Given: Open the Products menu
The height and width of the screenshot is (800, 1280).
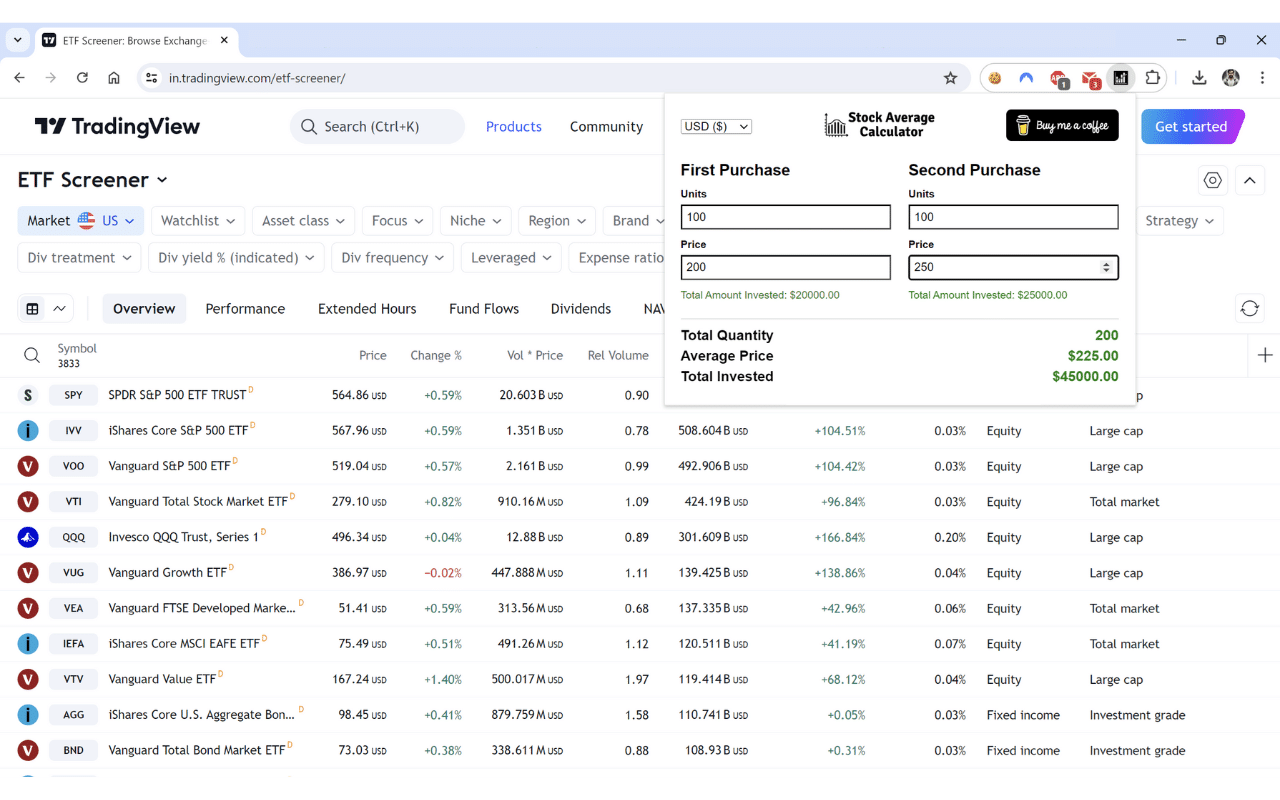Looking at the screenshot, I should (x=514, y=127).
